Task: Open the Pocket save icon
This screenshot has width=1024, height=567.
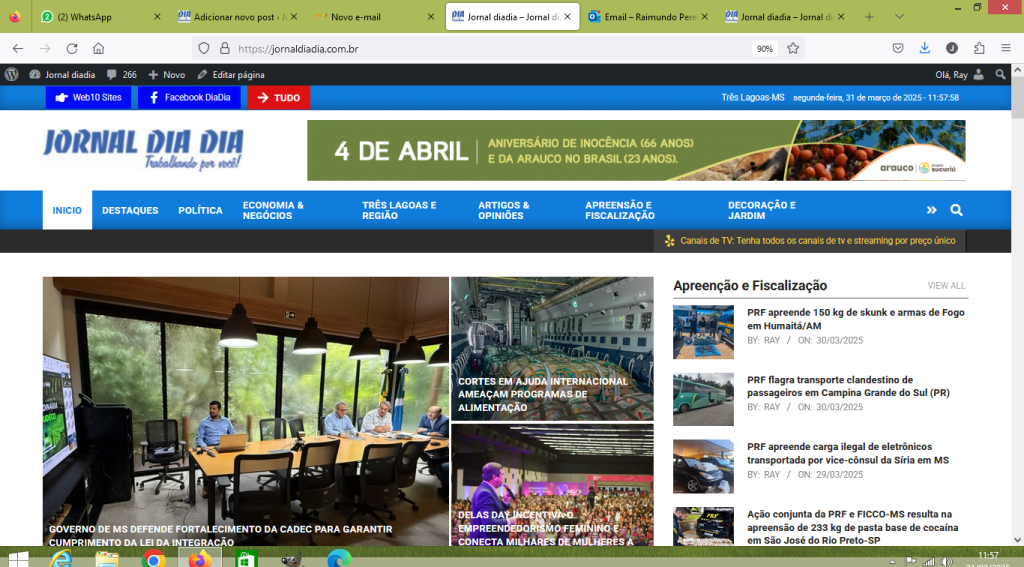Action: coord(898,48)
